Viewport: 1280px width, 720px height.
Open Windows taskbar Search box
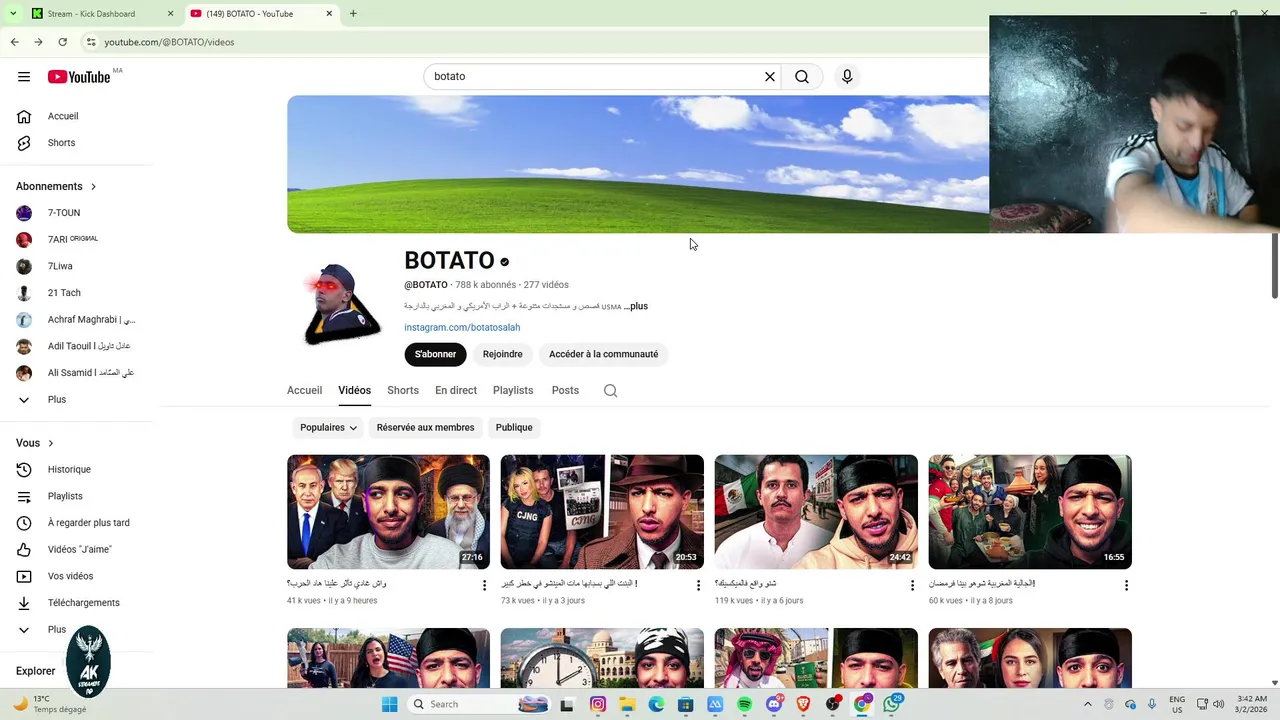(481, 704)
